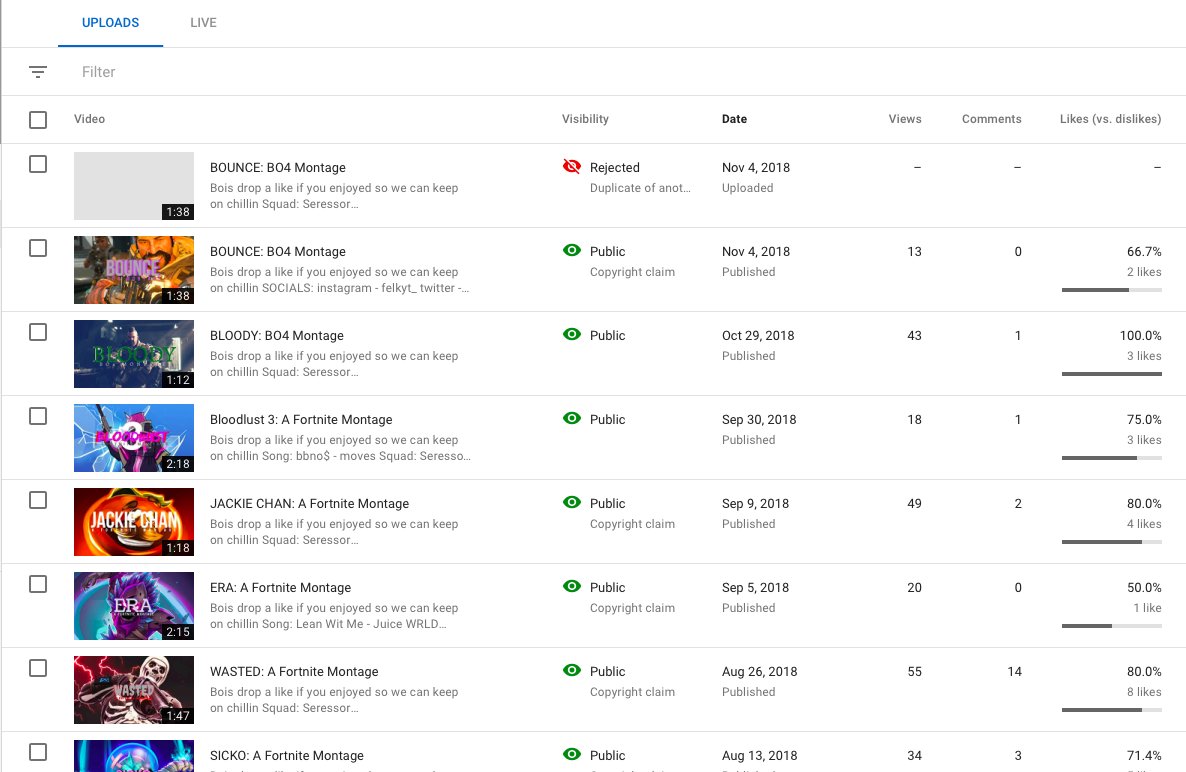1186x772 pixels.
Task: Click the 49 views count for JACKIE CHAN
Action: pyautogui.click(x=914, y=504)
